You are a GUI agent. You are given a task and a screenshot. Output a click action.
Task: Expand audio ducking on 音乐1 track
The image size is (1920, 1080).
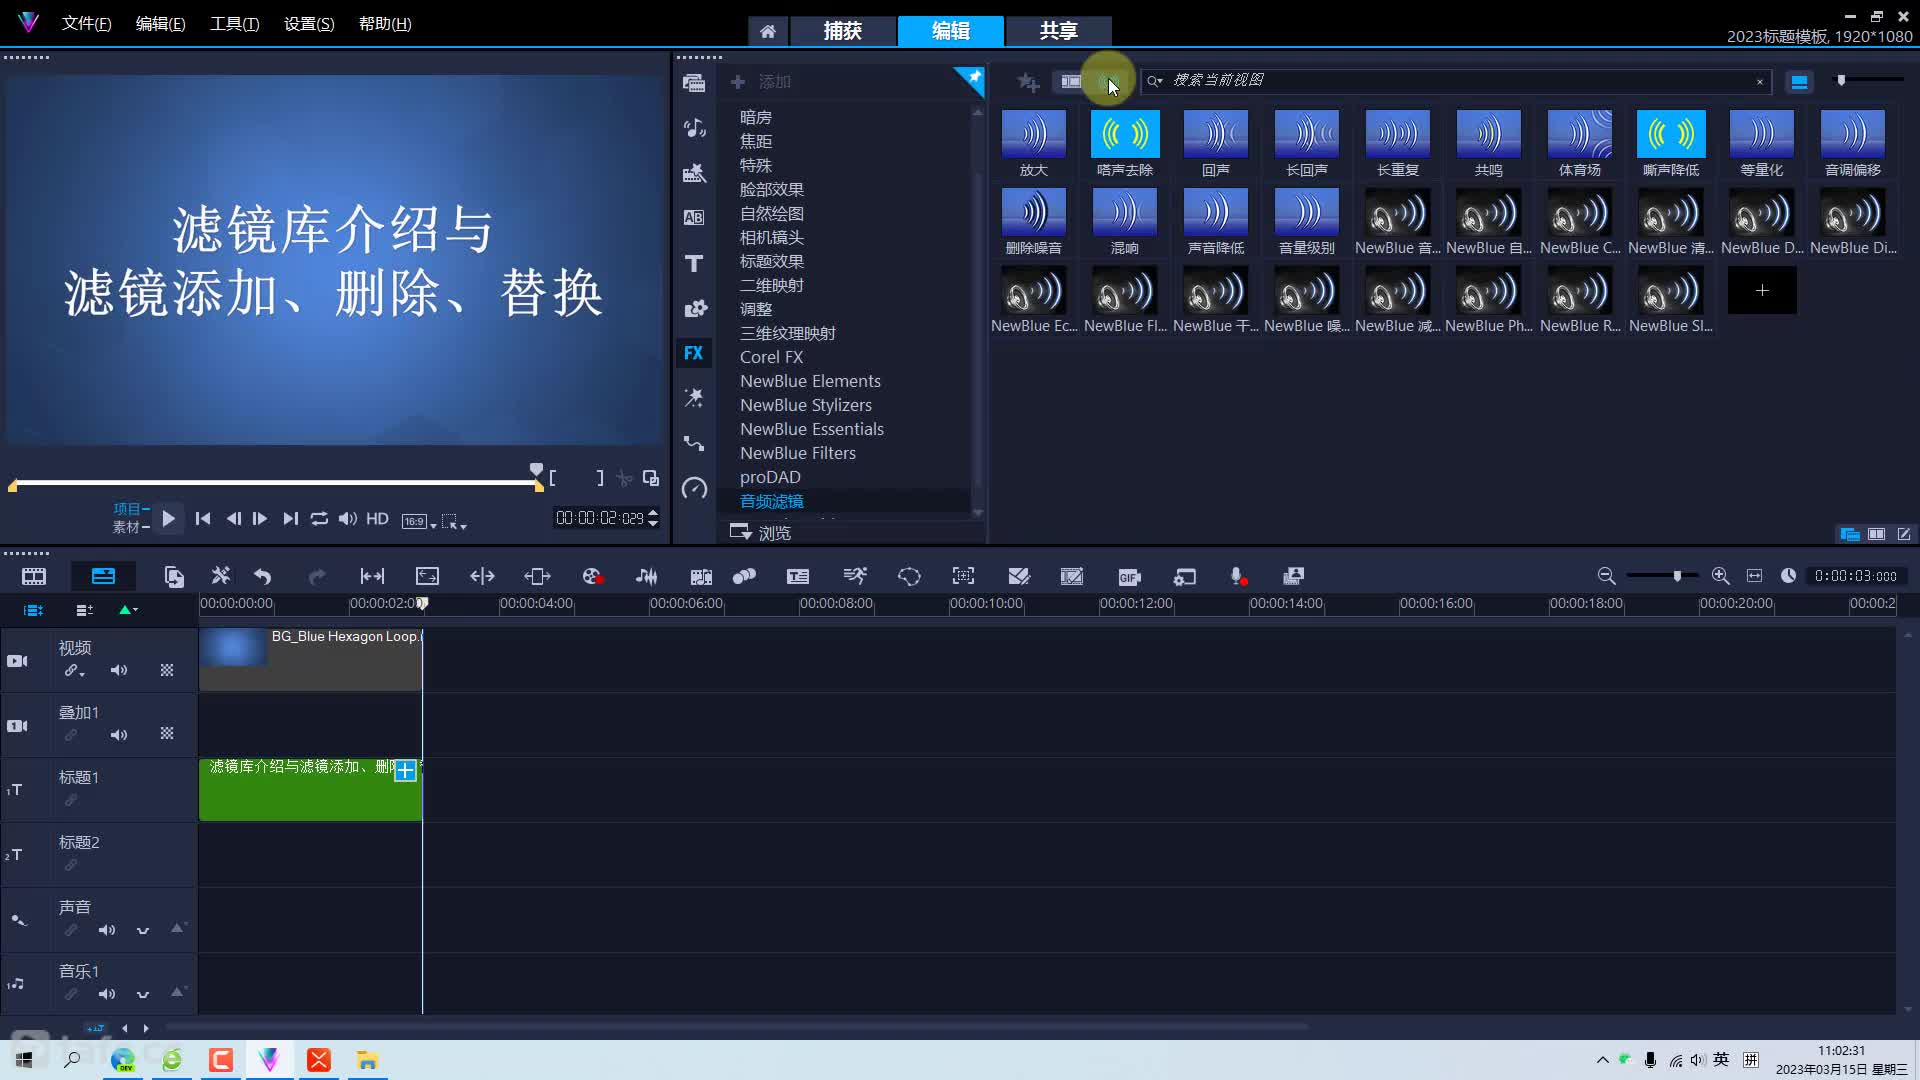(143, 995)
